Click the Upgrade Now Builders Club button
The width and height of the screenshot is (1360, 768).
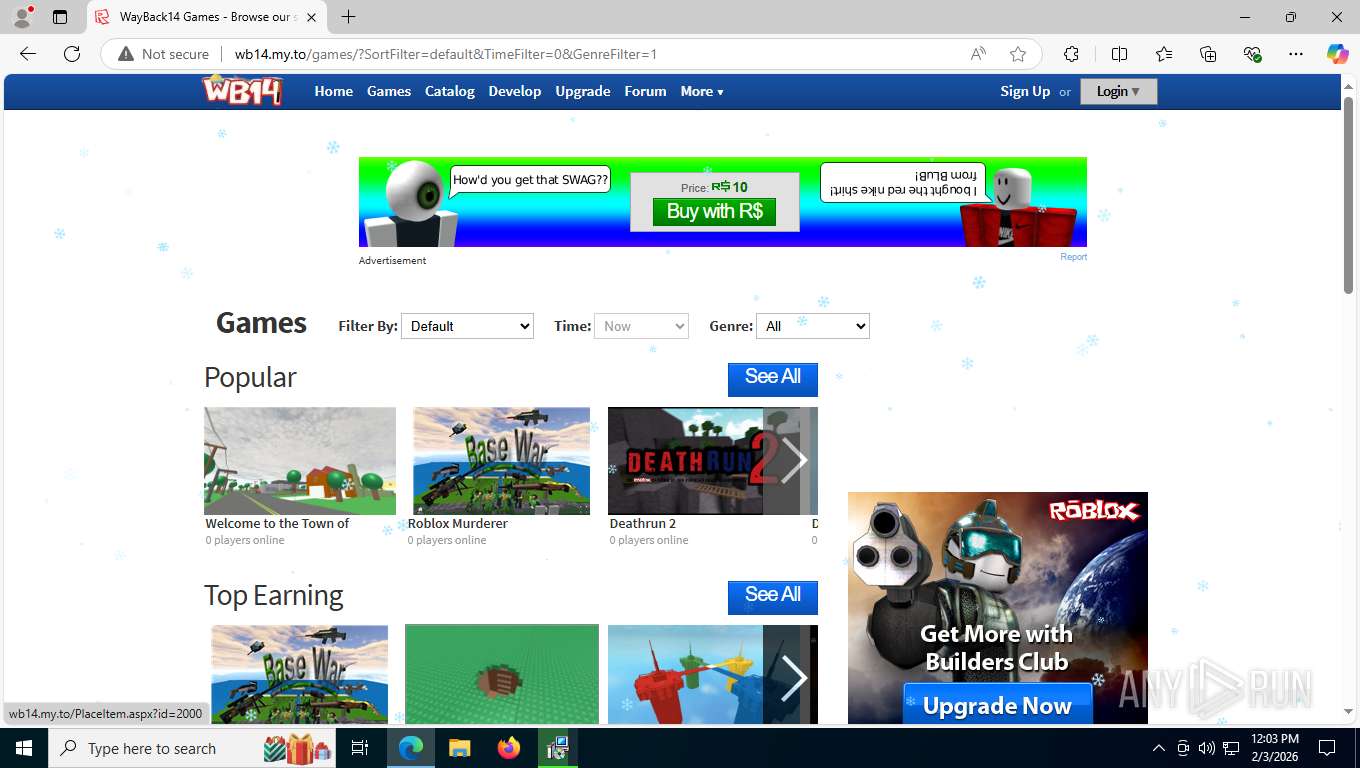997,705
